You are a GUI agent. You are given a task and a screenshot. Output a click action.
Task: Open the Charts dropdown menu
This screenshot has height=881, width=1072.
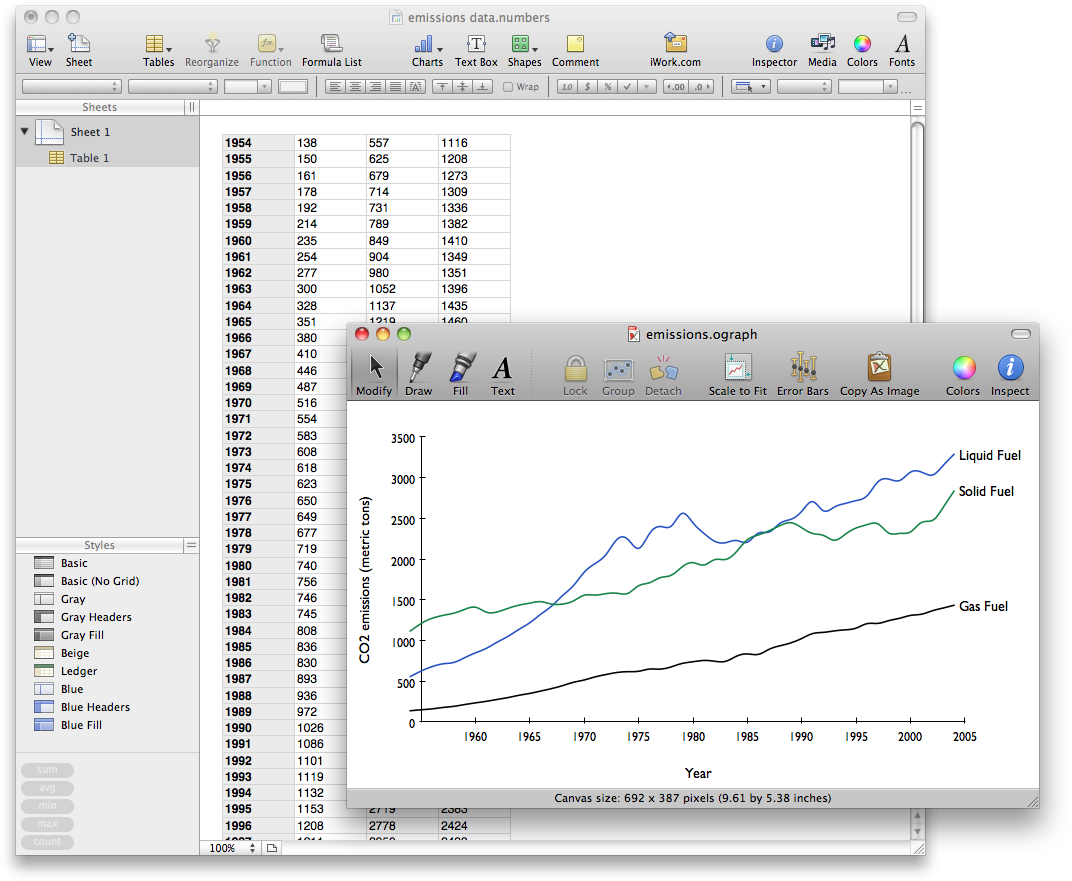click(427, 44)
